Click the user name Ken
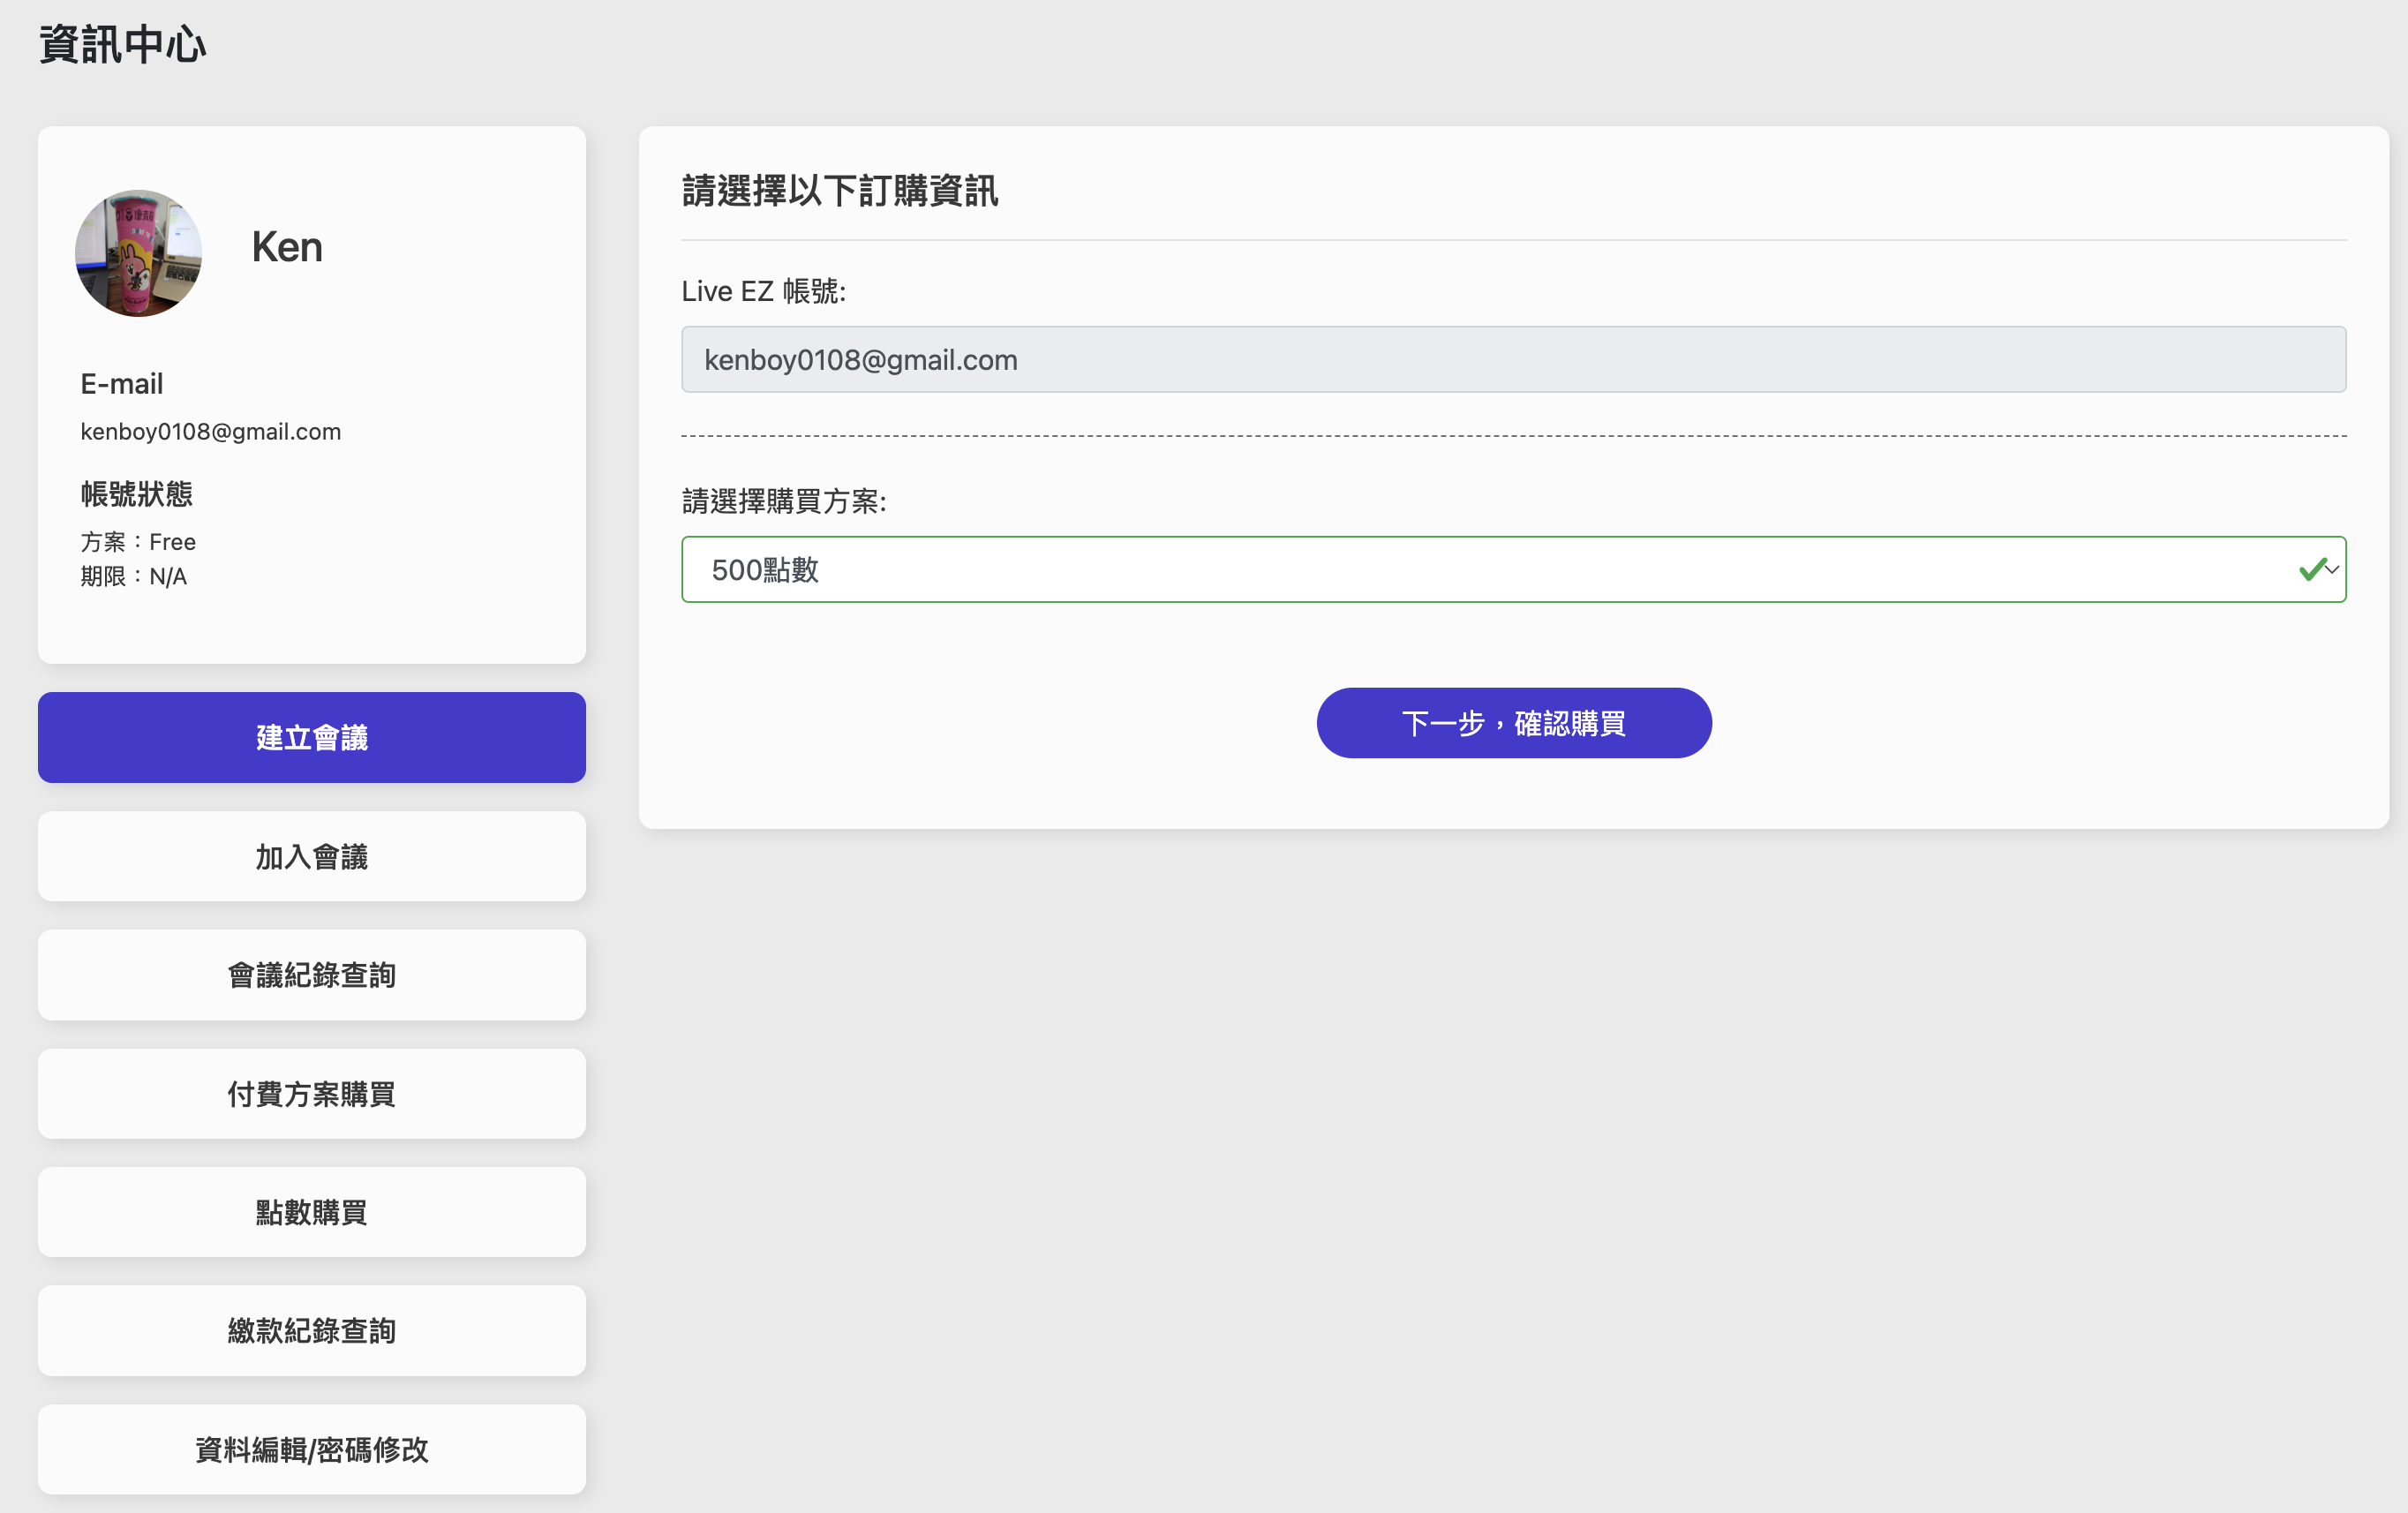Image resolution: width=2408 pixels, height=1513 pixels. [x=287, y=247]
